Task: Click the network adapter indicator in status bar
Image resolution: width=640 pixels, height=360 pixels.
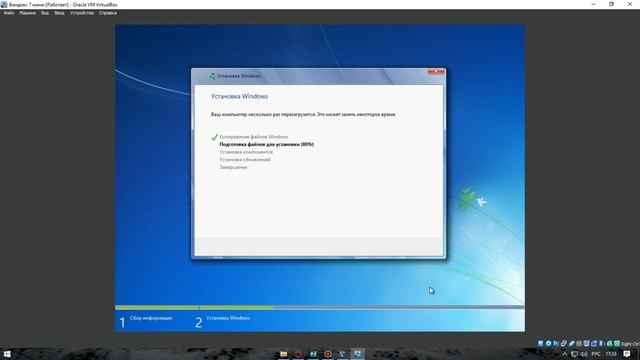Action: pos(564,344)
